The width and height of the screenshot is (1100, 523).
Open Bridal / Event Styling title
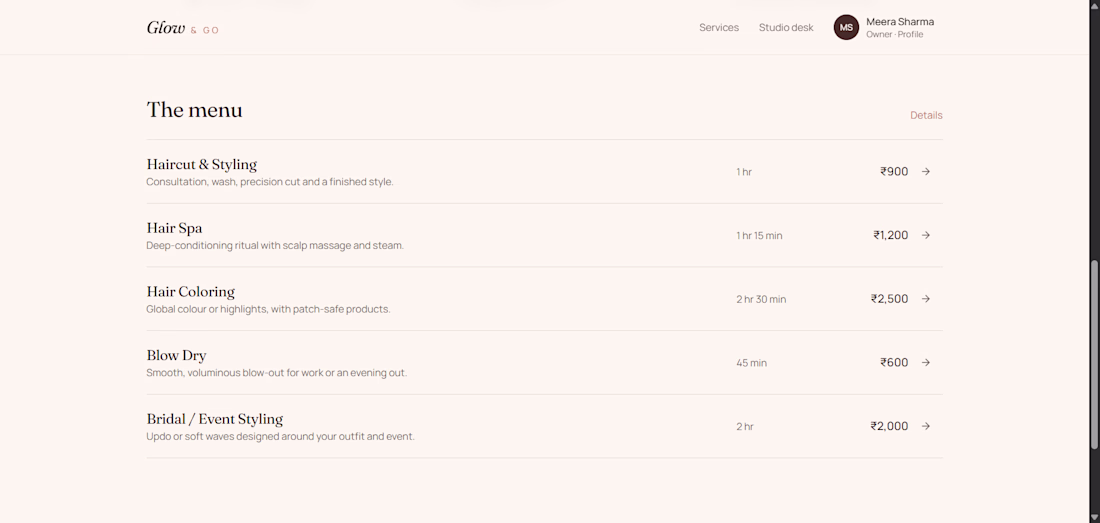(215, 419)
